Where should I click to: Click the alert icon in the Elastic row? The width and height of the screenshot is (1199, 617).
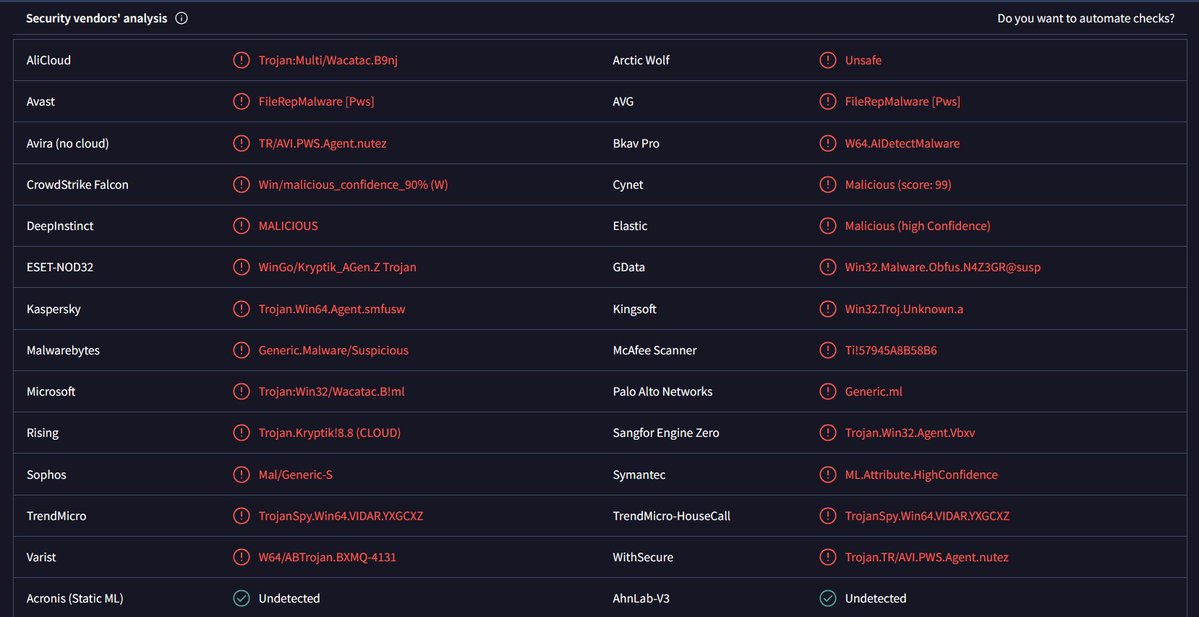[x=827, y=226]
